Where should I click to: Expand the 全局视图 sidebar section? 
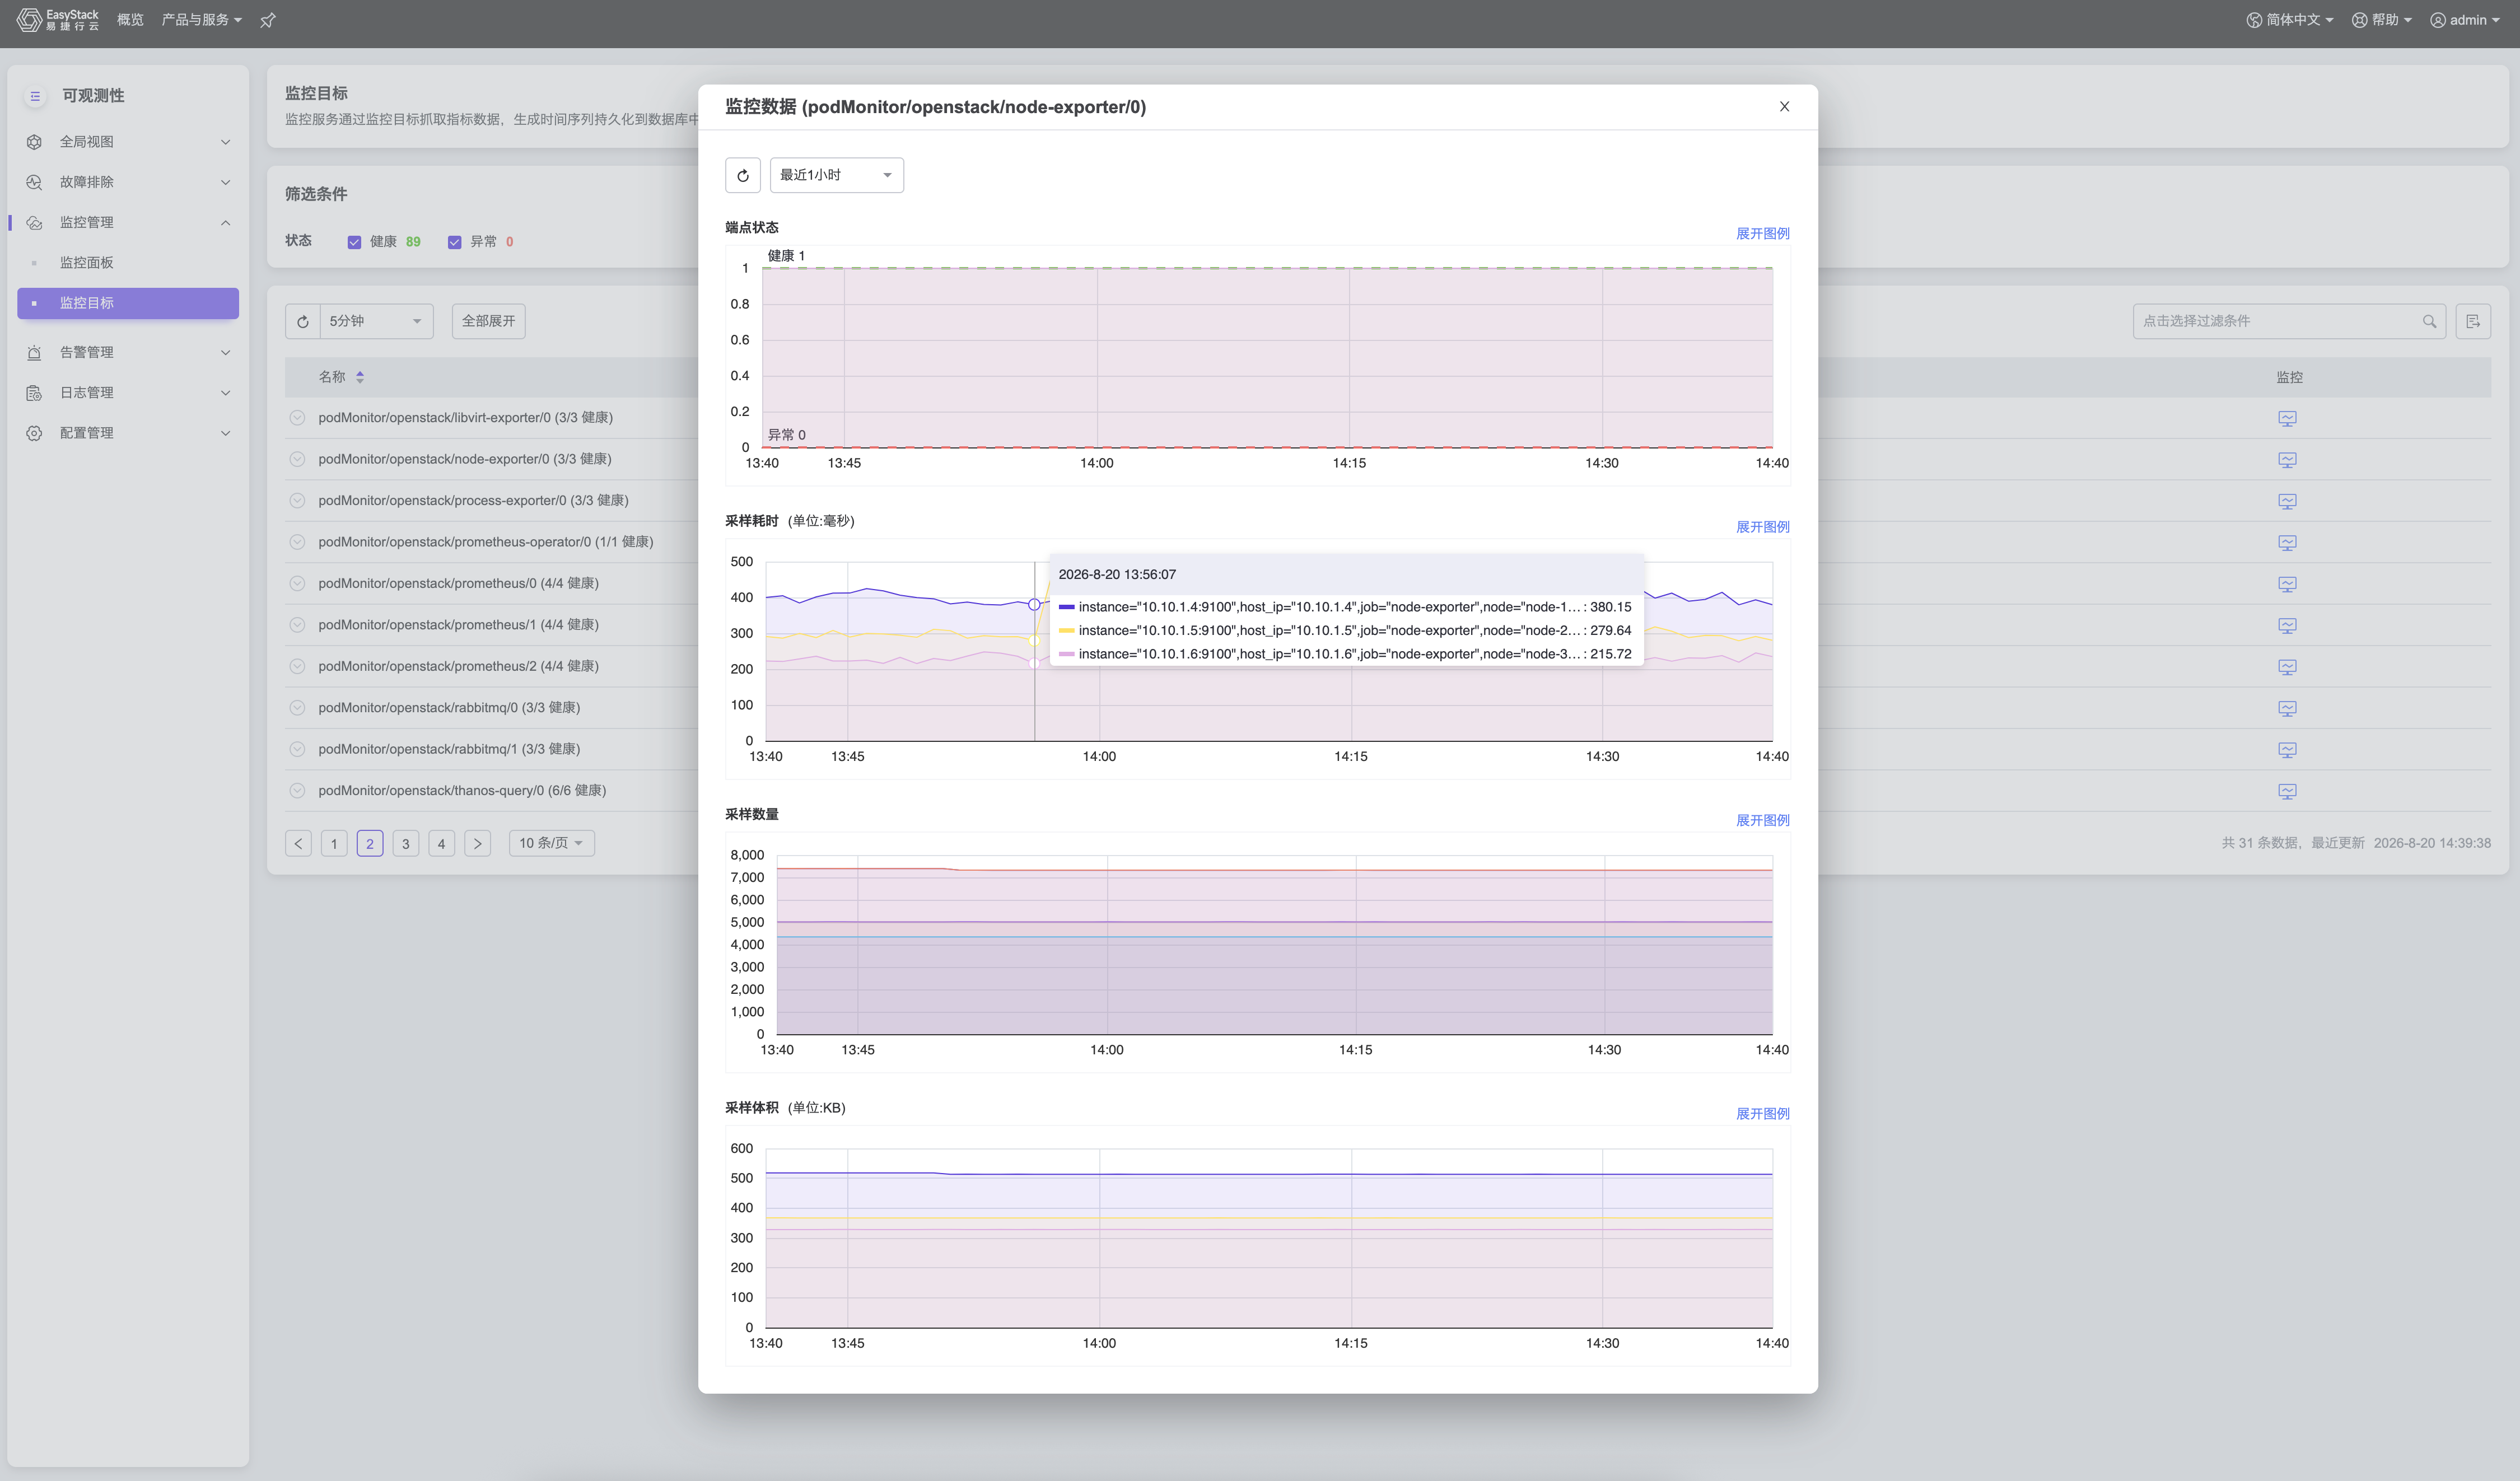click(128, 142)
